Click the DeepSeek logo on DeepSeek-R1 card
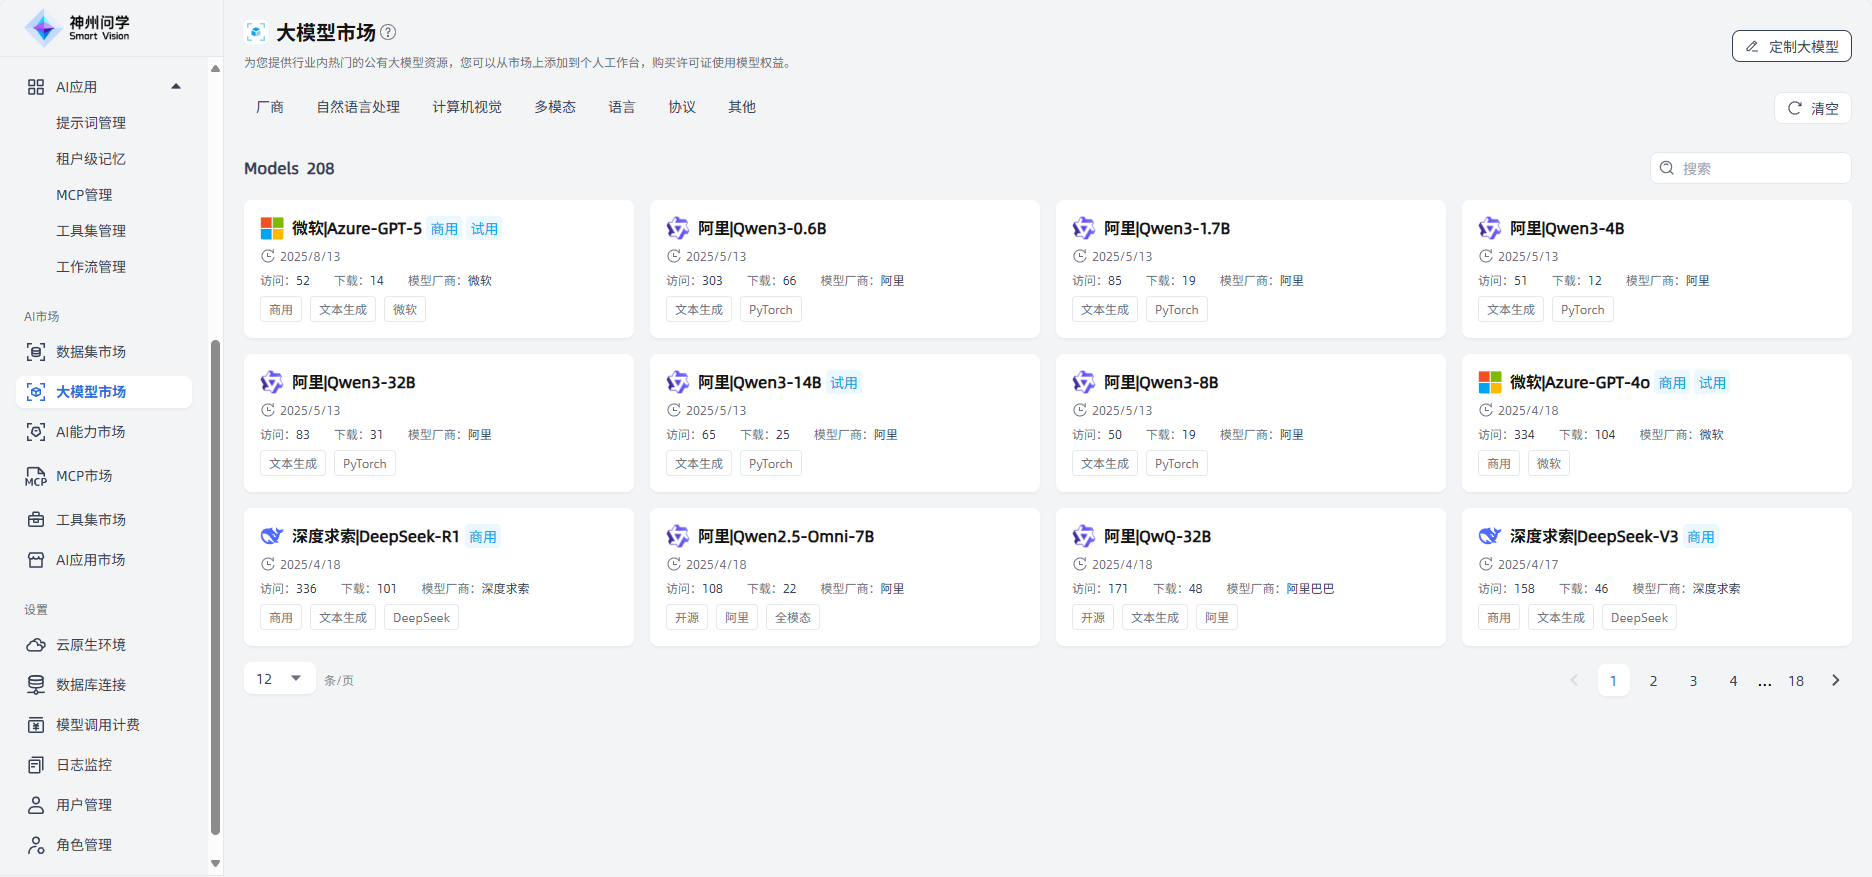 (272, 537)
